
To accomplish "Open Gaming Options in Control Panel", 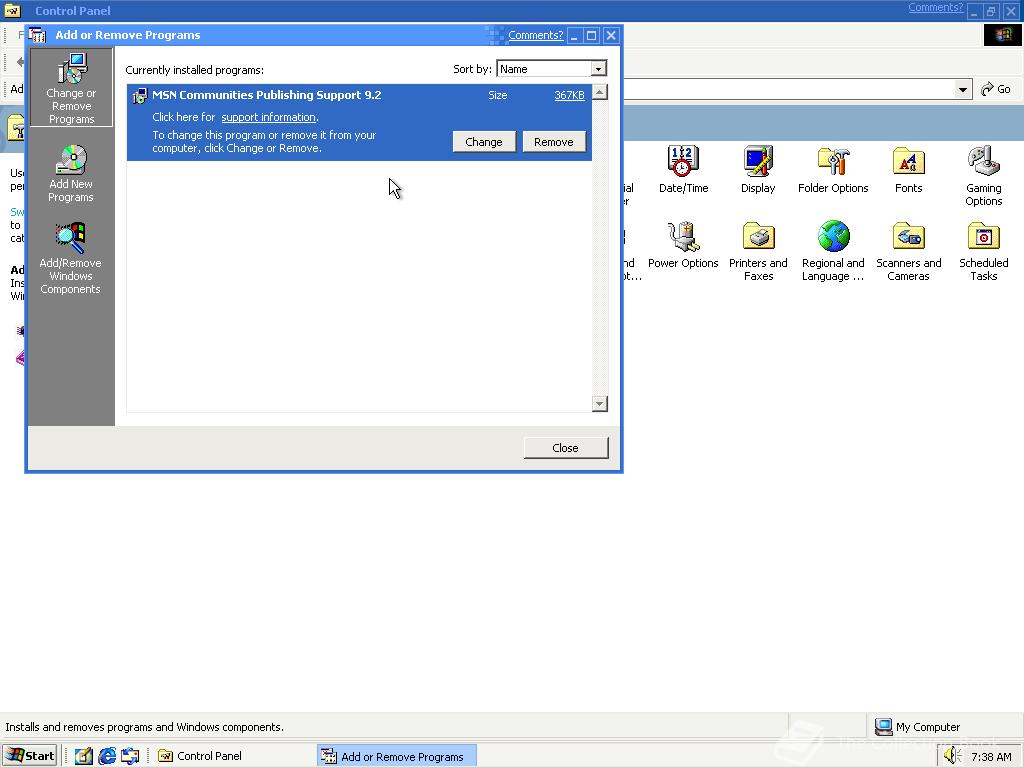I will (984, 176).
